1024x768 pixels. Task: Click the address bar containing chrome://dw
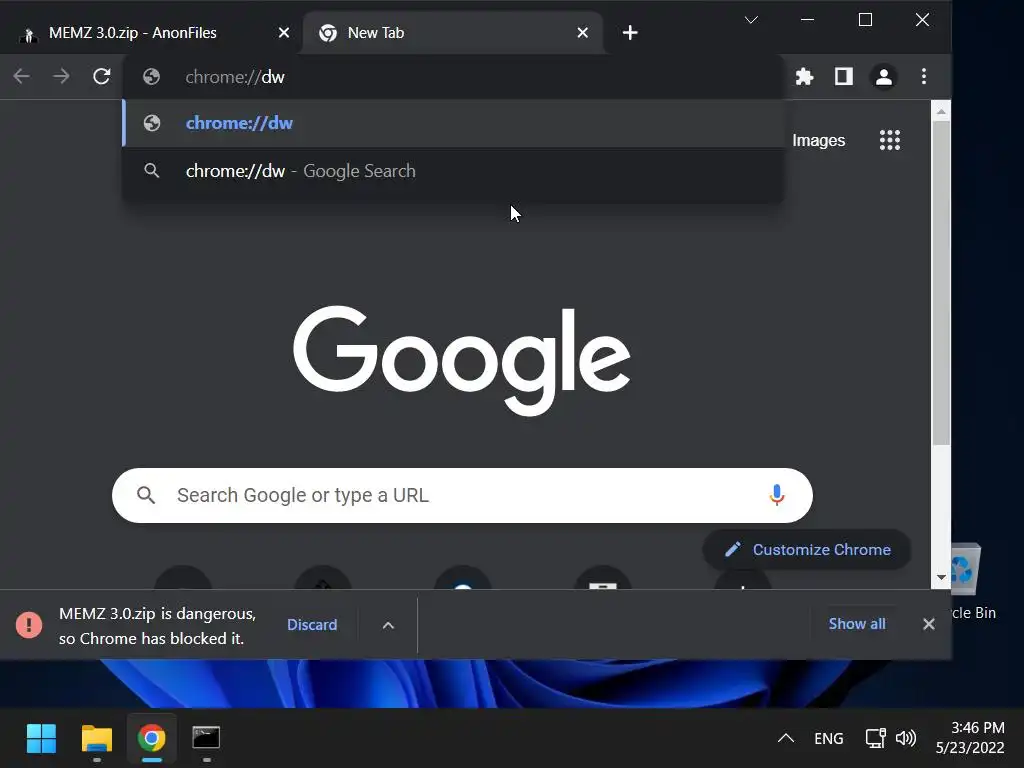click(453, 77)
